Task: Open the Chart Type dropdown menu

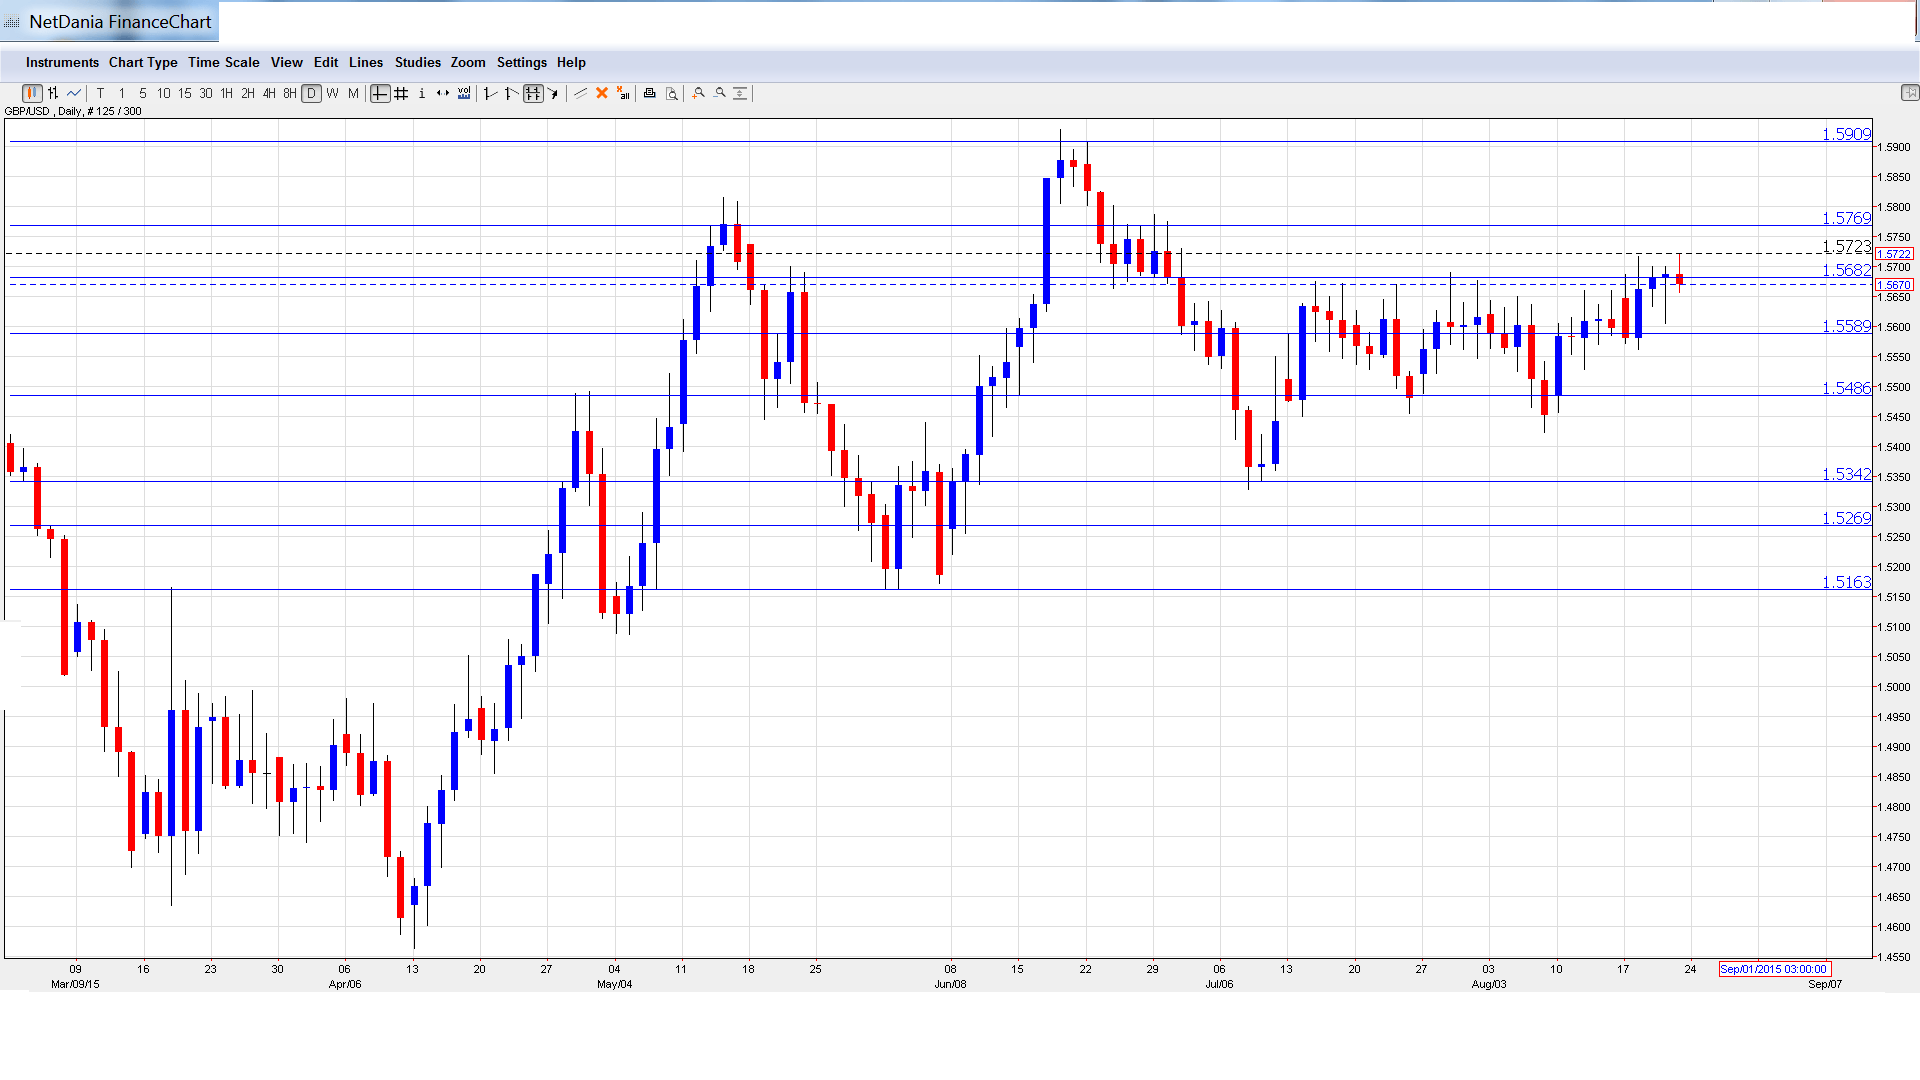Action: (143, 62)
